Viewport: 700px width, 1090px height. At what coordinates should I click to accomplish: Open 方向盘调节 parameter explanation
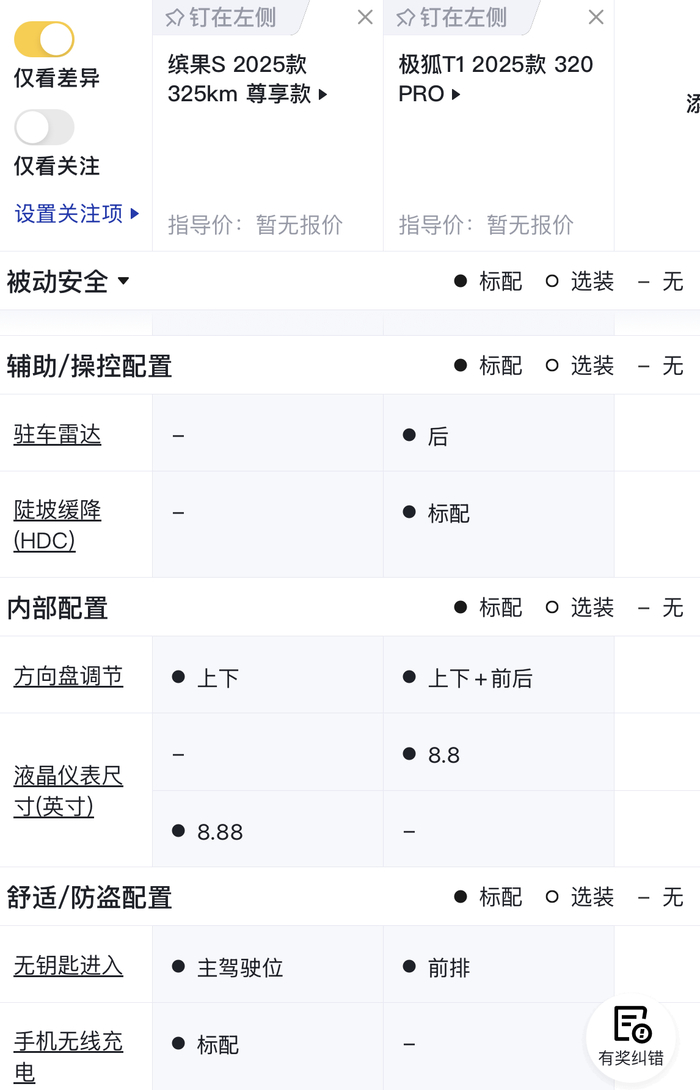click(x=68, y=676)
